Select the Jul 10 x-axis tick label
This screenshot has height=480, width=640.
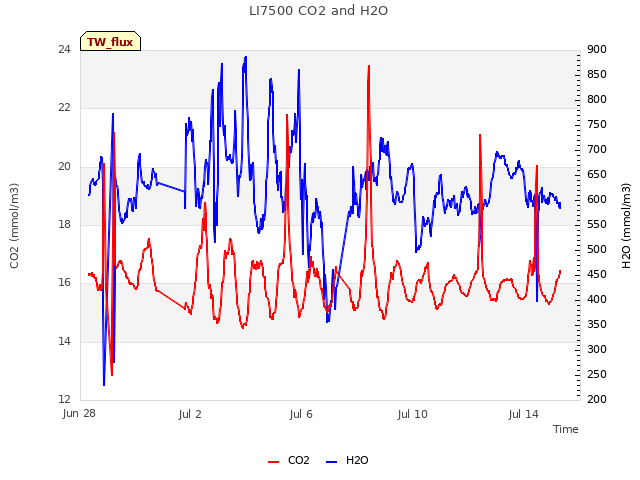point(412,414)
